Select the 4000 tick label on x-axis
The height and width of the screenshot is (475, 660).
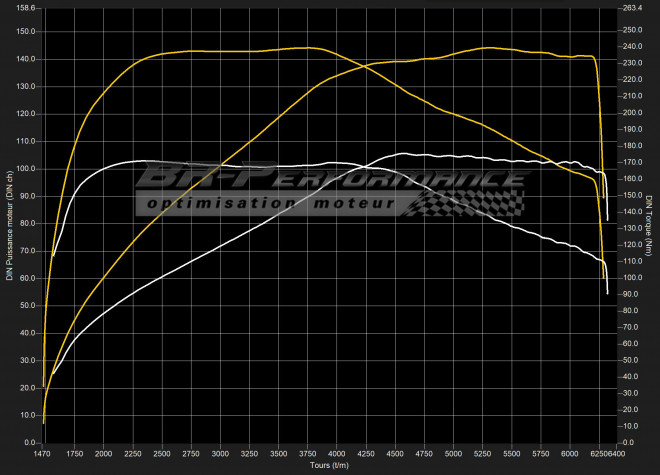pos(337,454)
